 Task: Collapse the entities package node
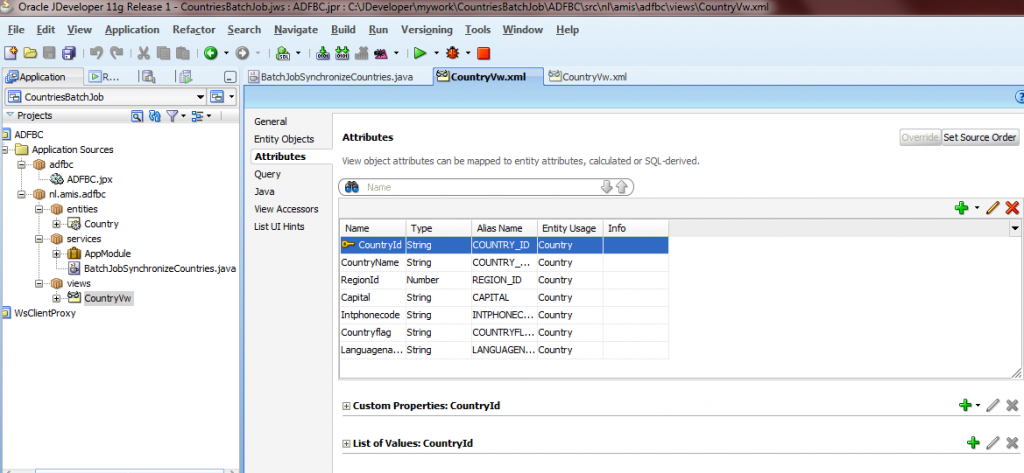tap(40, 209)
